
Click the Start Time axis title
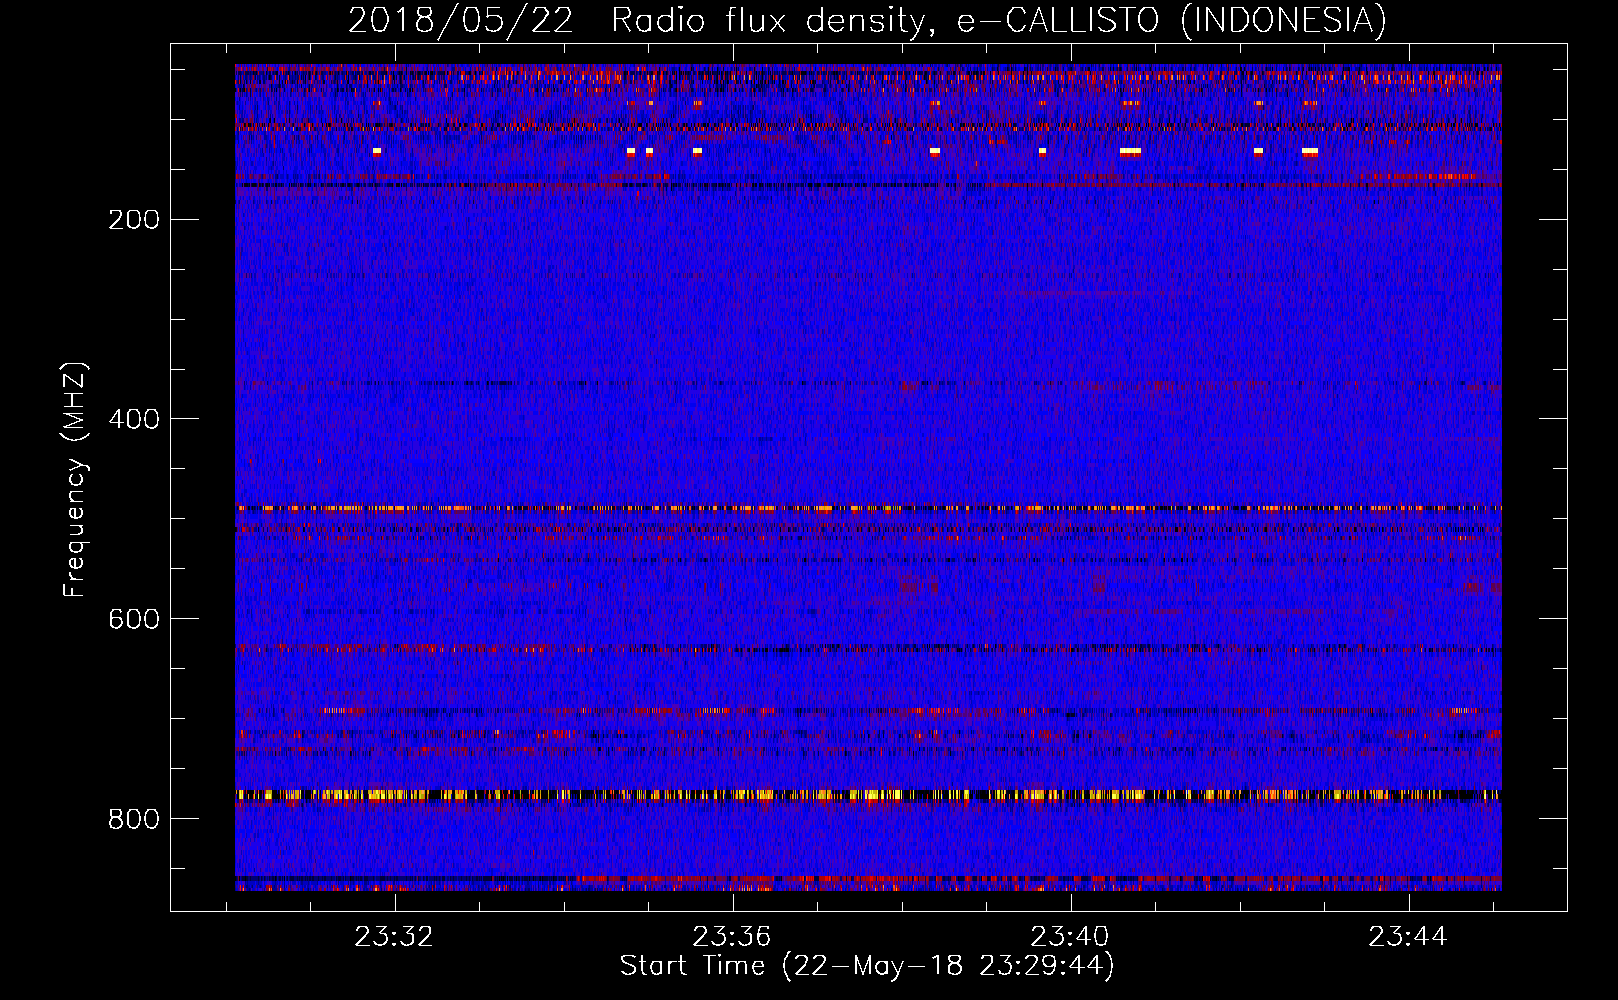coord(867,966)
